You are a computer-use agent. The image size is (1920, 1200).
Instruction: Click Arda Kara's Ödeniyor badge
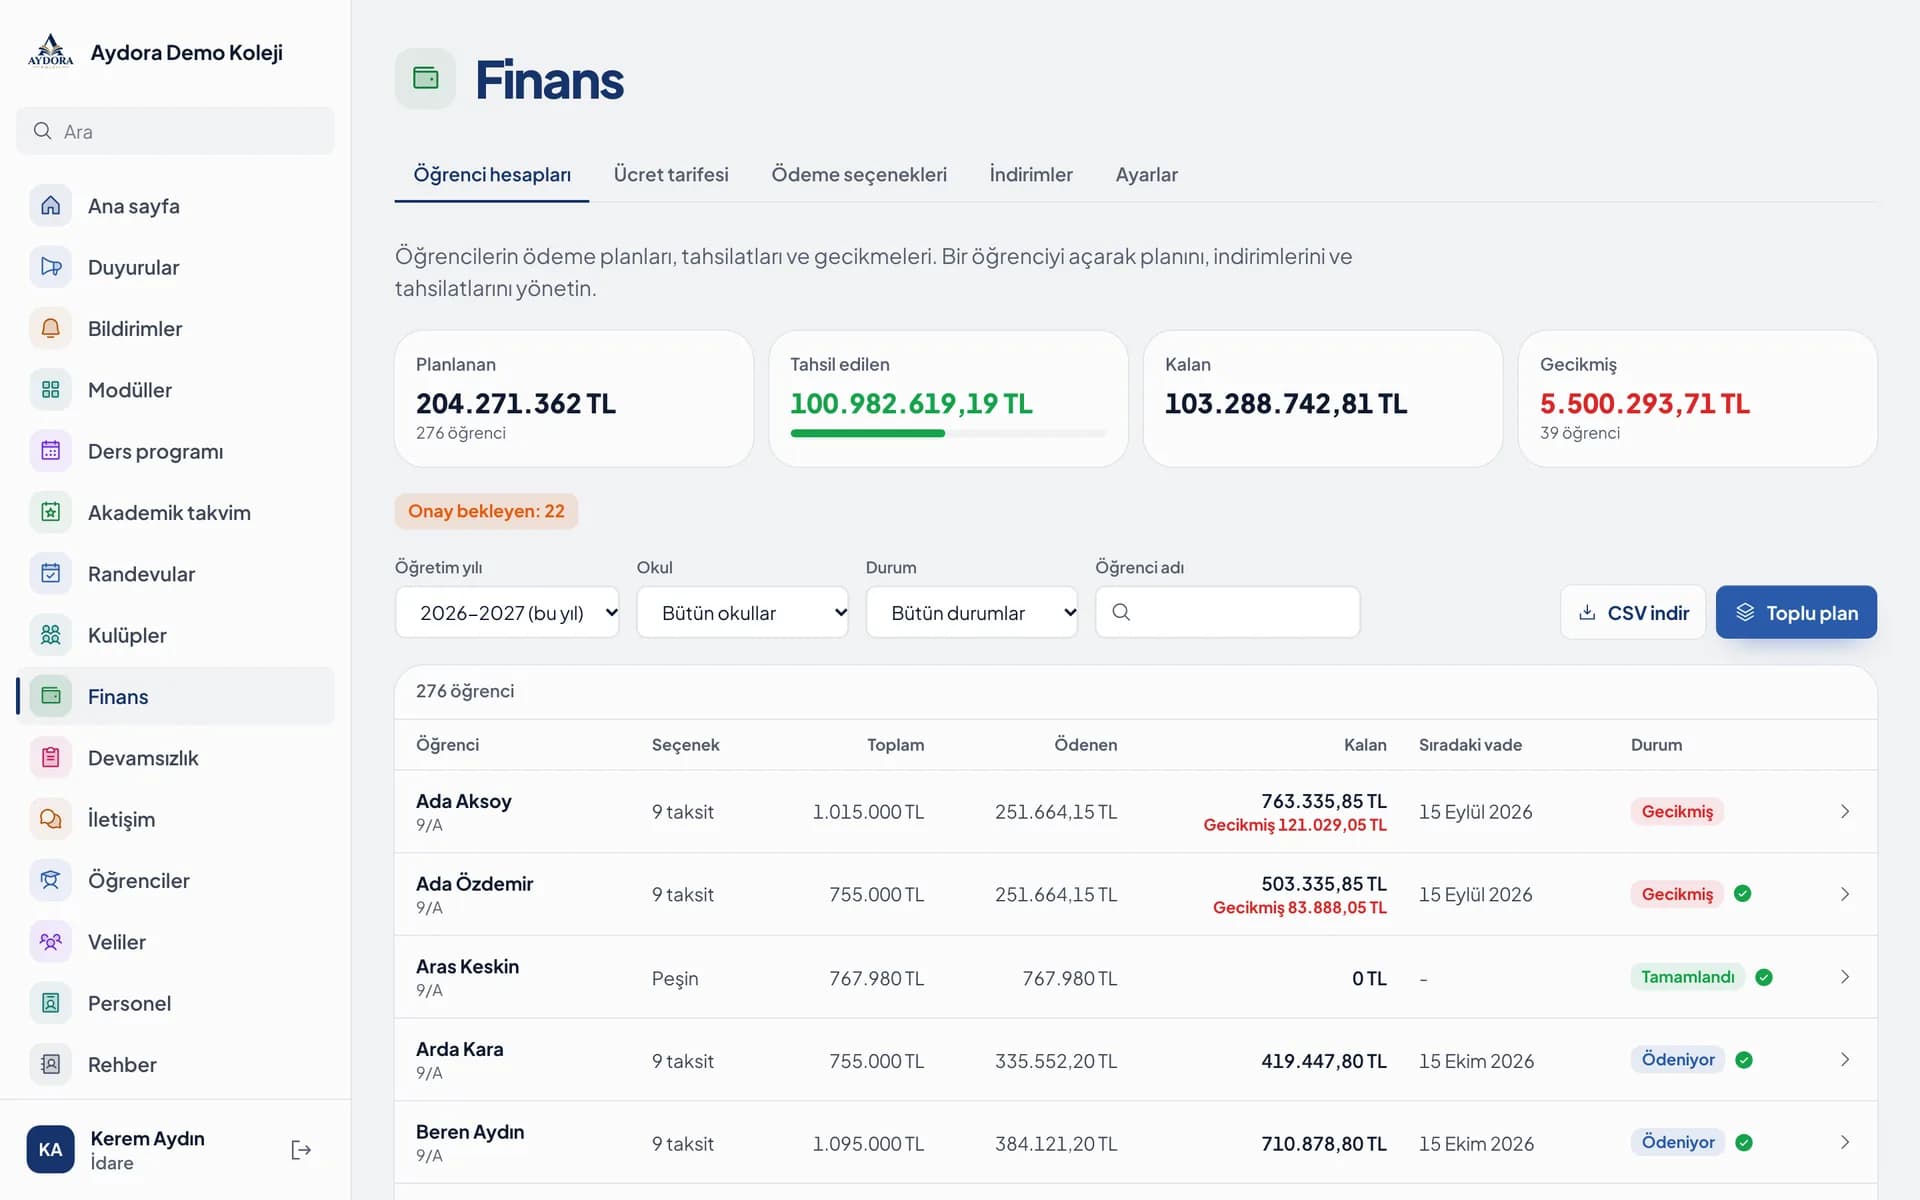tap(1678, 1060)
